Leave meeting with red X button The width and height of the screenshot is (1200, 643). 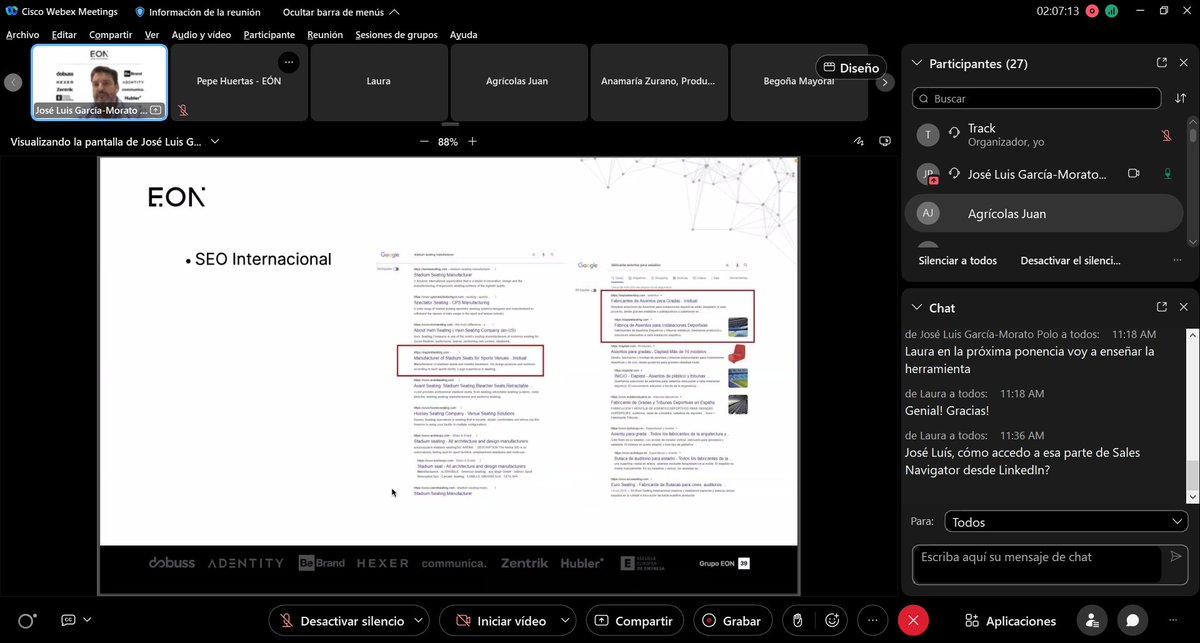tap(912, 621)
